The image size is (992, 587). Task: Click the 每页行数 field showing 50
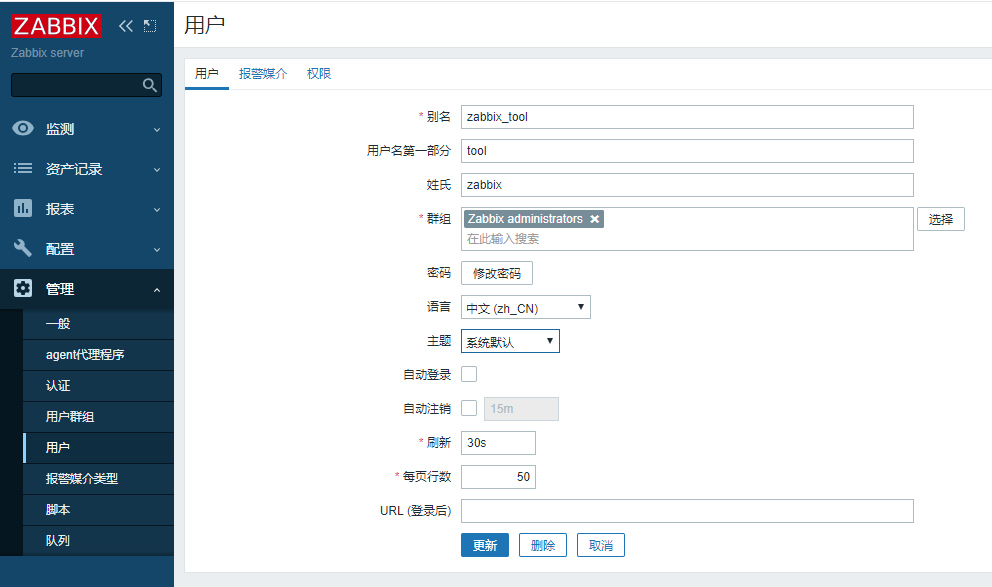[x=499, y=477]
